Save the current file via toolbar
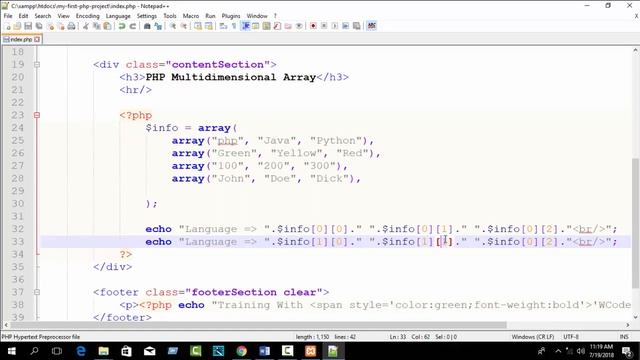This screenshot has width=640, height=360. 28,26
